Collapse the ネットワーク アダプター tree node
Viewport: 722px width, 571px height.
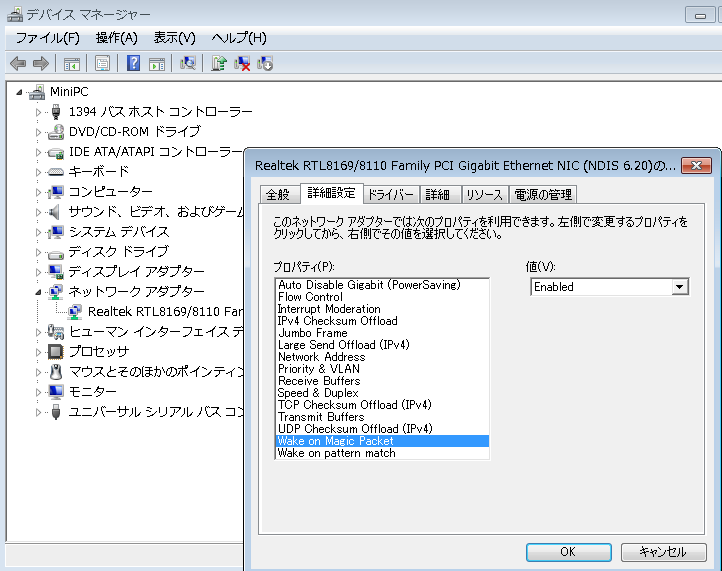[x=39, y=292]
